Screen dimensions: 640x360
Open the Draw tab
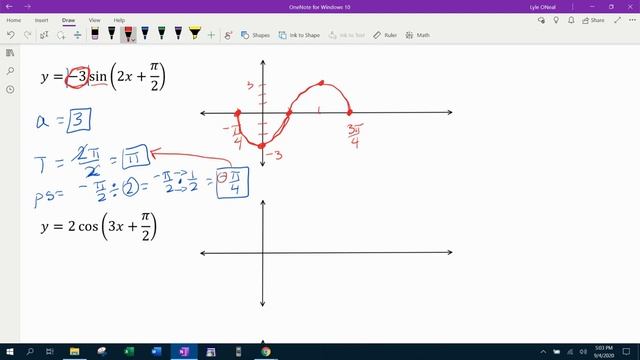pyautogui.click(x=68, y=20)
